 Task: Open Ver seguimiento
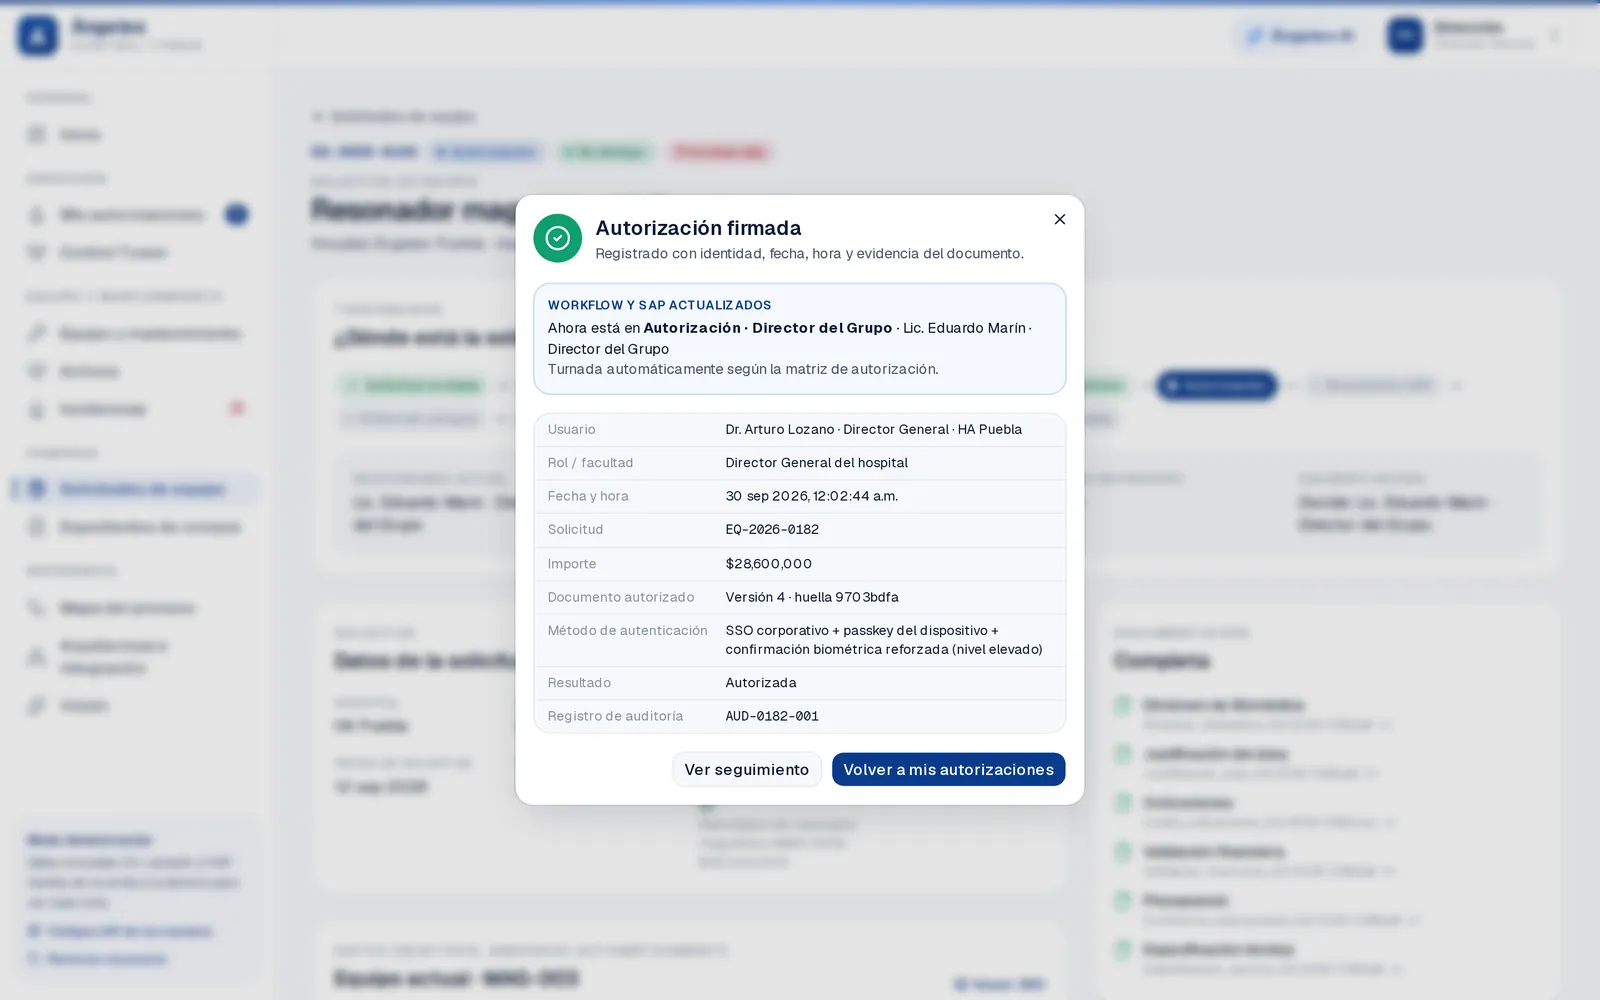[747, 769]
